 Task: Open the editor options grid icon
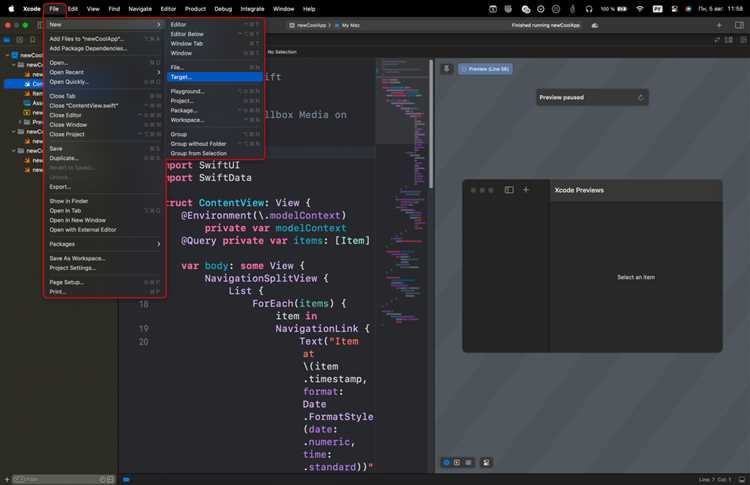[x=728, y=40]
